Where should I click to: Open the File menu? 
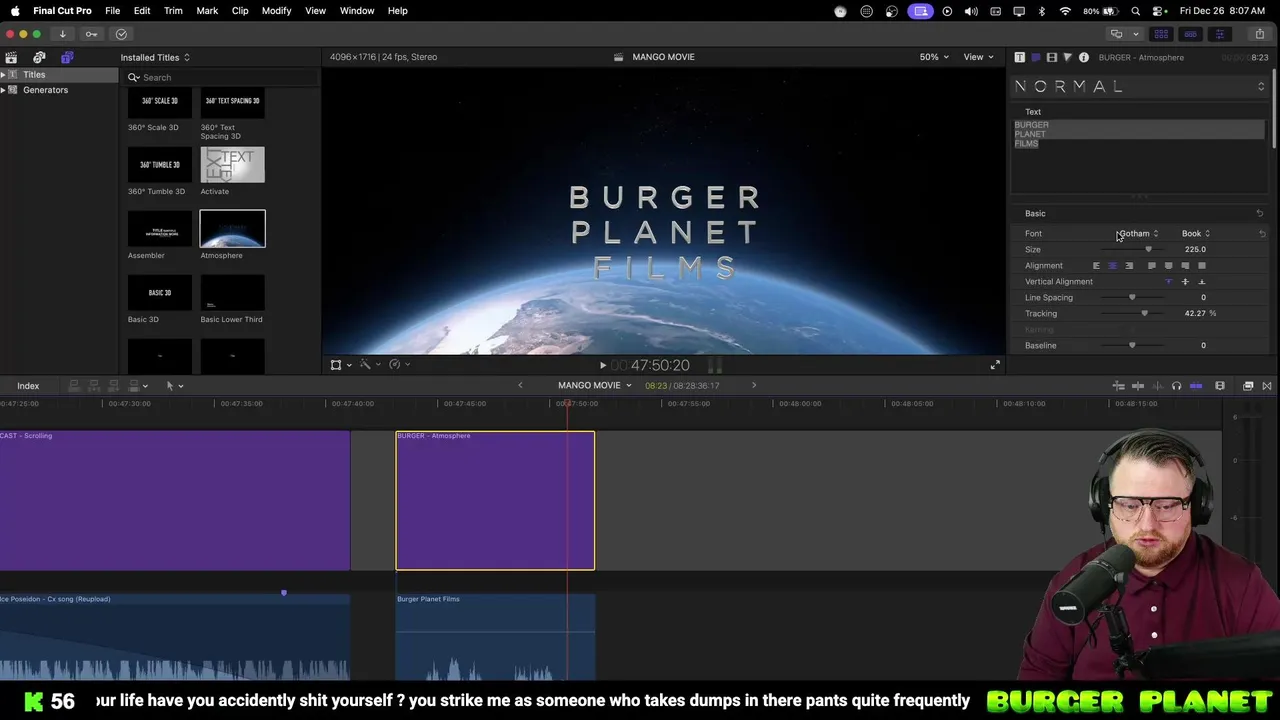[x=113, y=11]
